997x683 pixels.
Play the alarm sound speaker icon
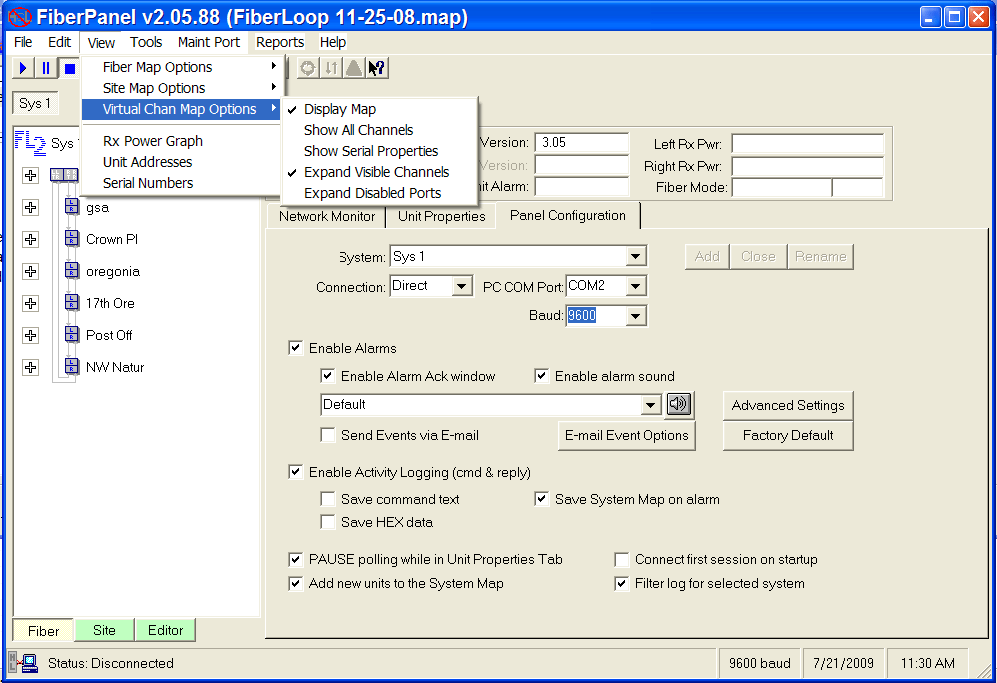(x=679, y=405)
